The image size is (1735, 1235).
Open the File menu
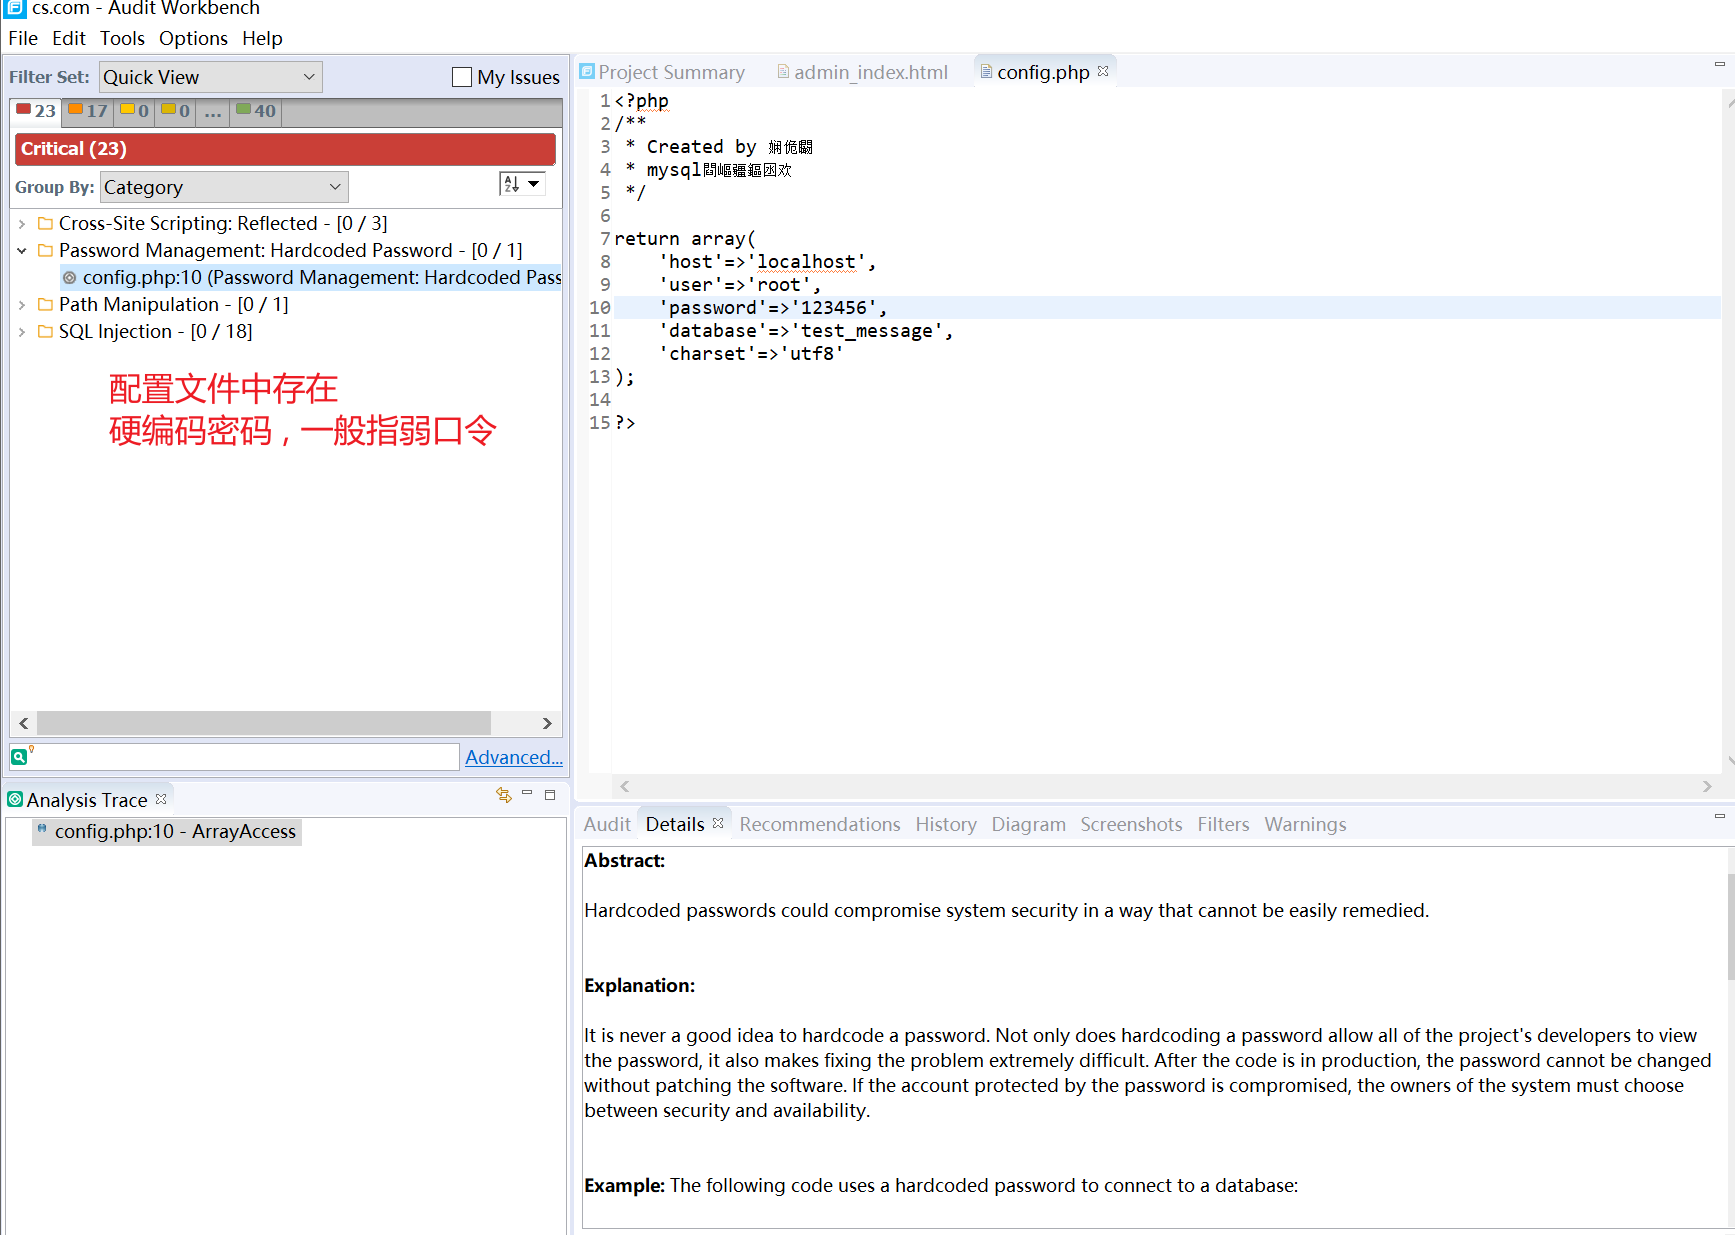23,38
